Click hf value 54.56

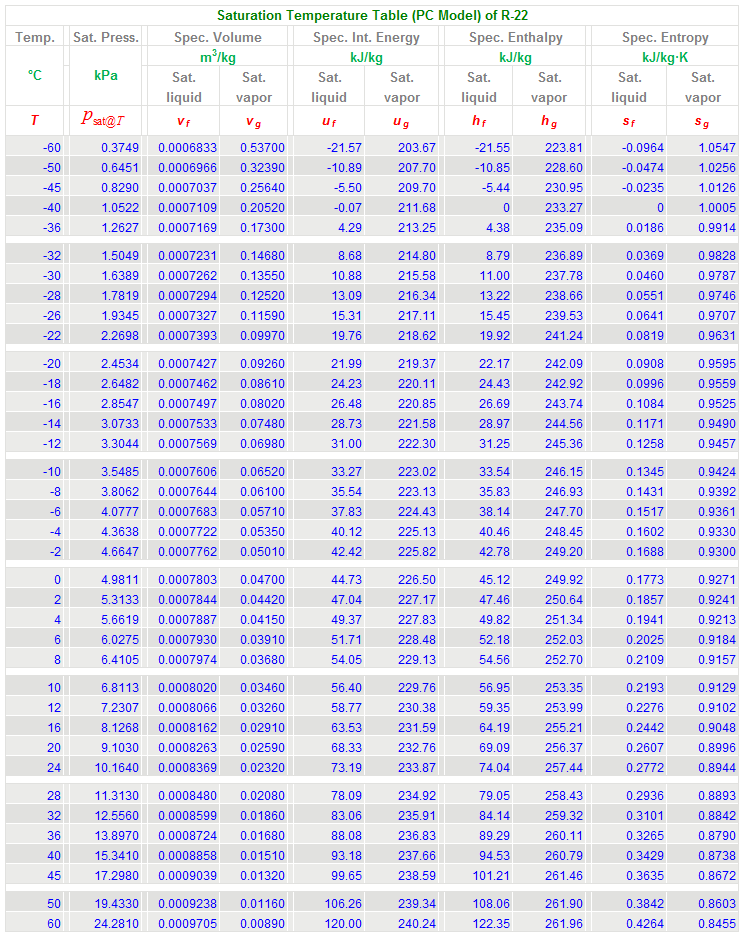click(494, 660)
